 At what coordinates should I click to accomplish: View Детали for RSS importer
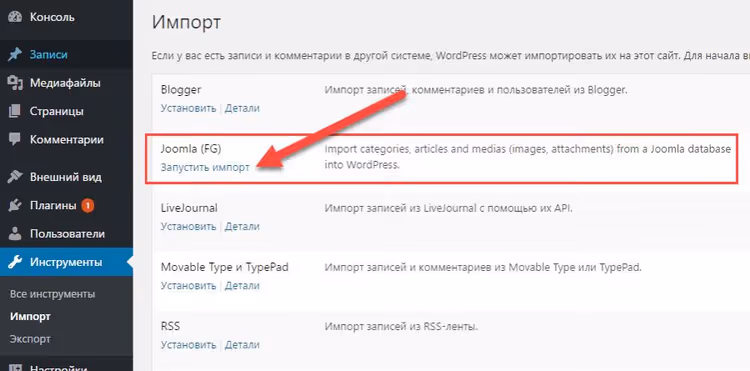click(243, 345)
